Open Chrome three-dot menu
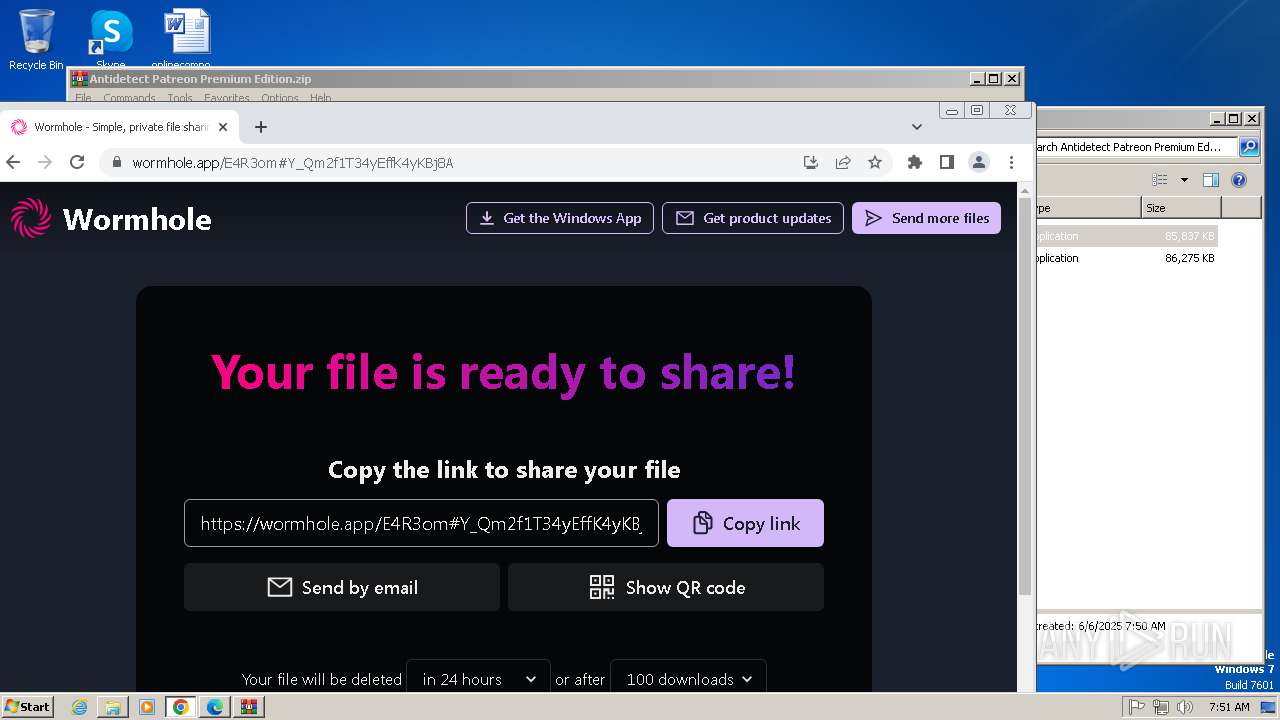Viewport: 1280px width, 720px height. point(1011,162)
